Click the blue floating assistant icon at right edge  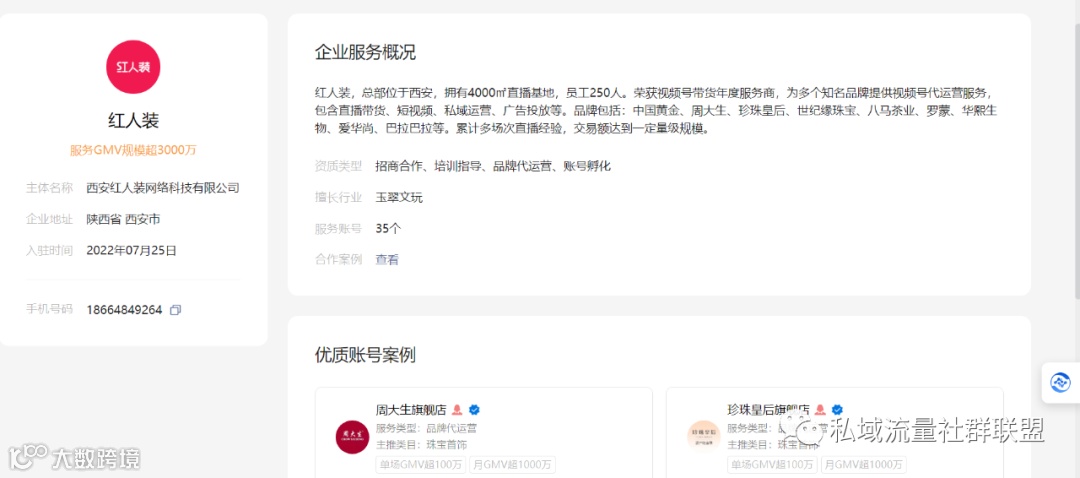(x=1059, y=382)
